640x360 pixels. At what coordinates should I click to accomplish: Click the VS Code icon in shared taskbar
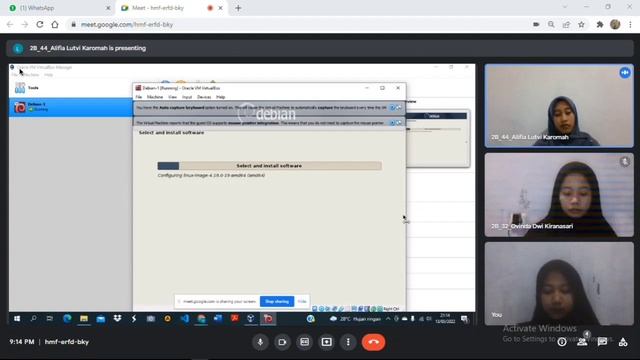point(184,319)
